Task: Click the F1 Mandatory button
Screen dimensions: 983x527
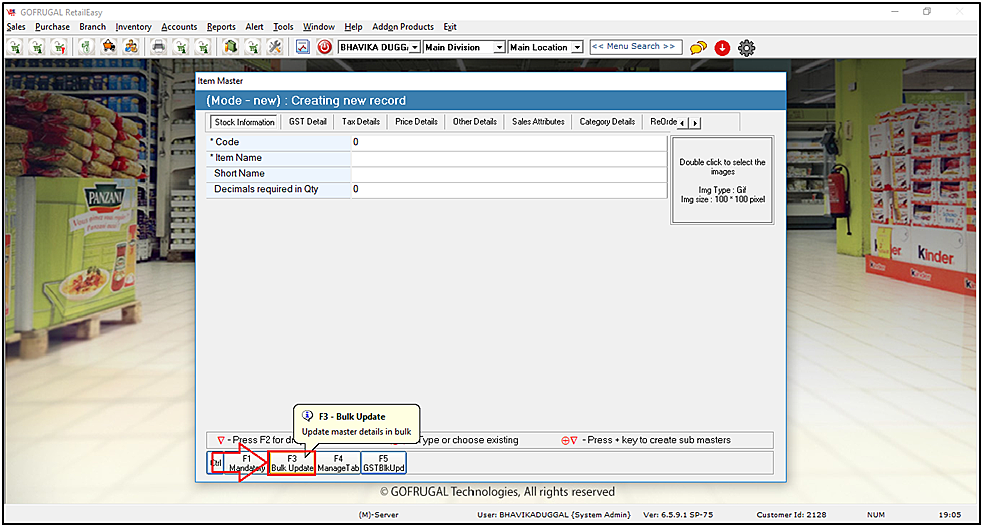Action: pyautogui.click(x=246, y=463)
